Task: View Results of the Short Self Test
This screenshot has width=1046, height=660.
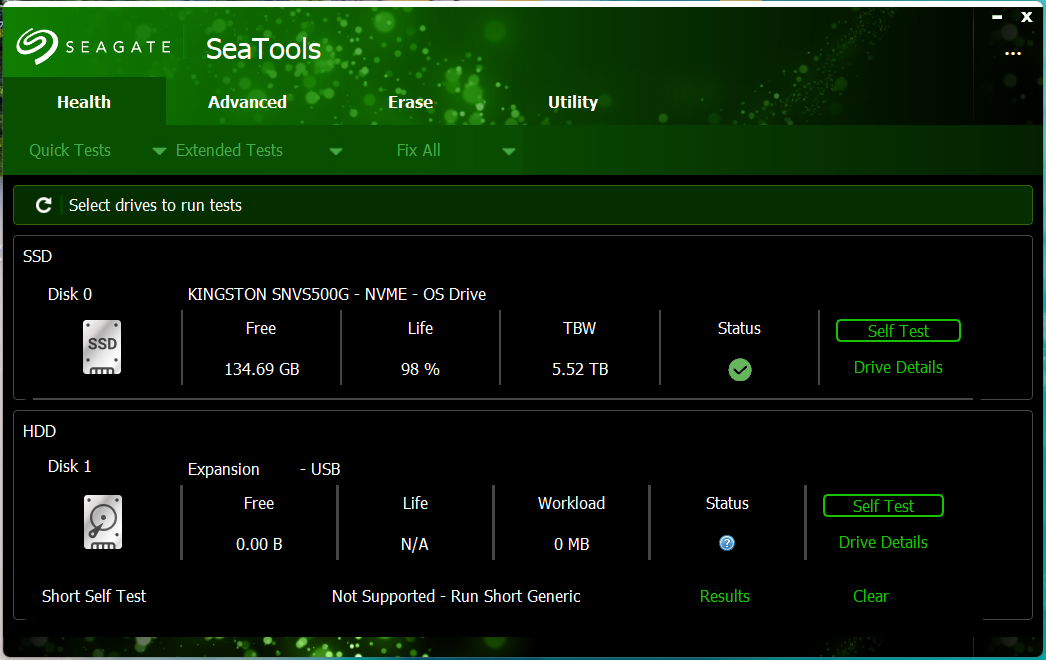Action: click(x=724, y=596)
